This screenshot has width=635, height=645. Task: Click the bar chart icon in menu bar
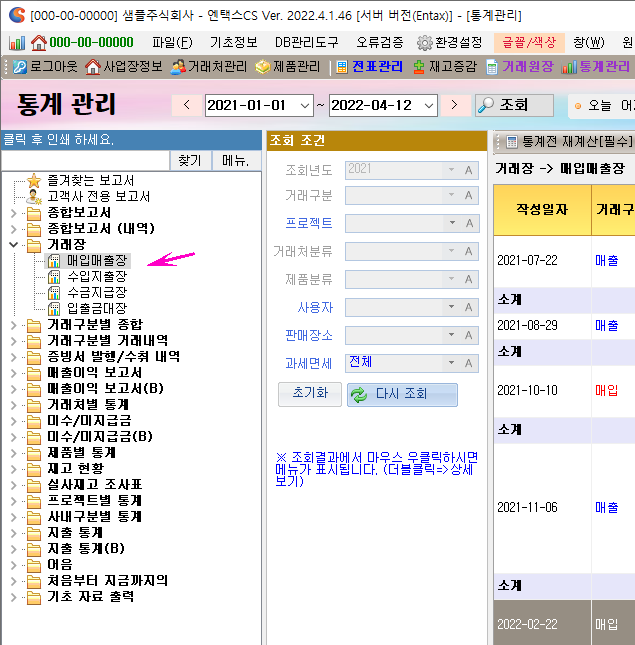[x=17, y=42]
